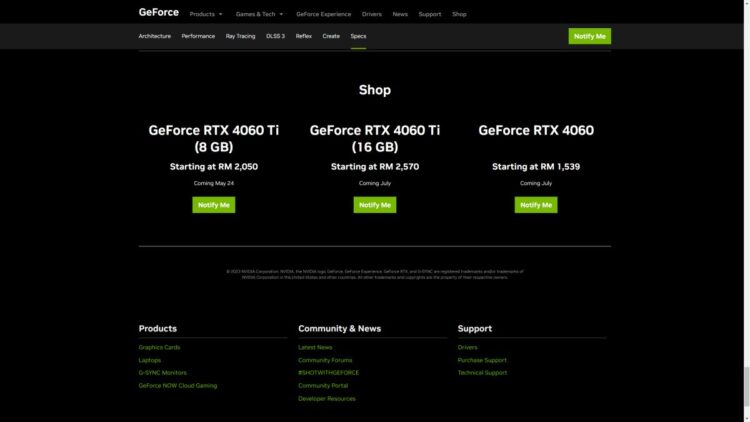Image resolution: width=750 pixels, height=422 pixels.
Task: Open Latest News footer link
Action: pos(315,347)
